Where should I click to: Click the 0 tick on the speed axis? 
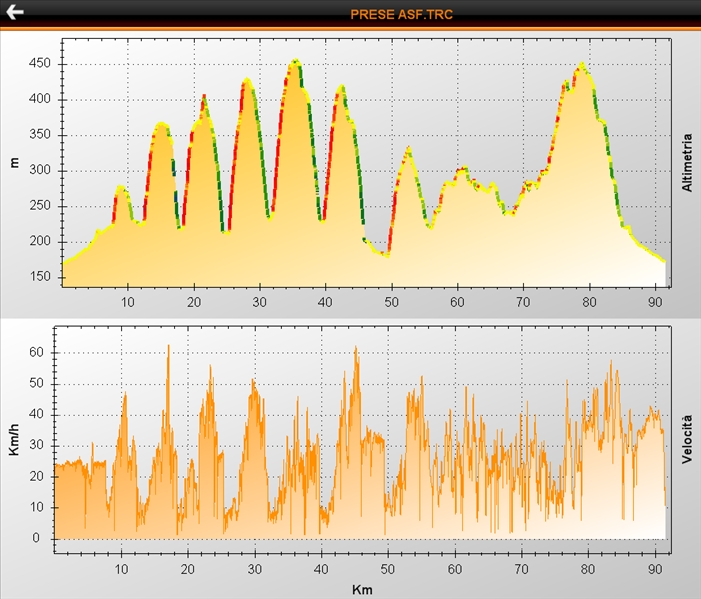36,538
